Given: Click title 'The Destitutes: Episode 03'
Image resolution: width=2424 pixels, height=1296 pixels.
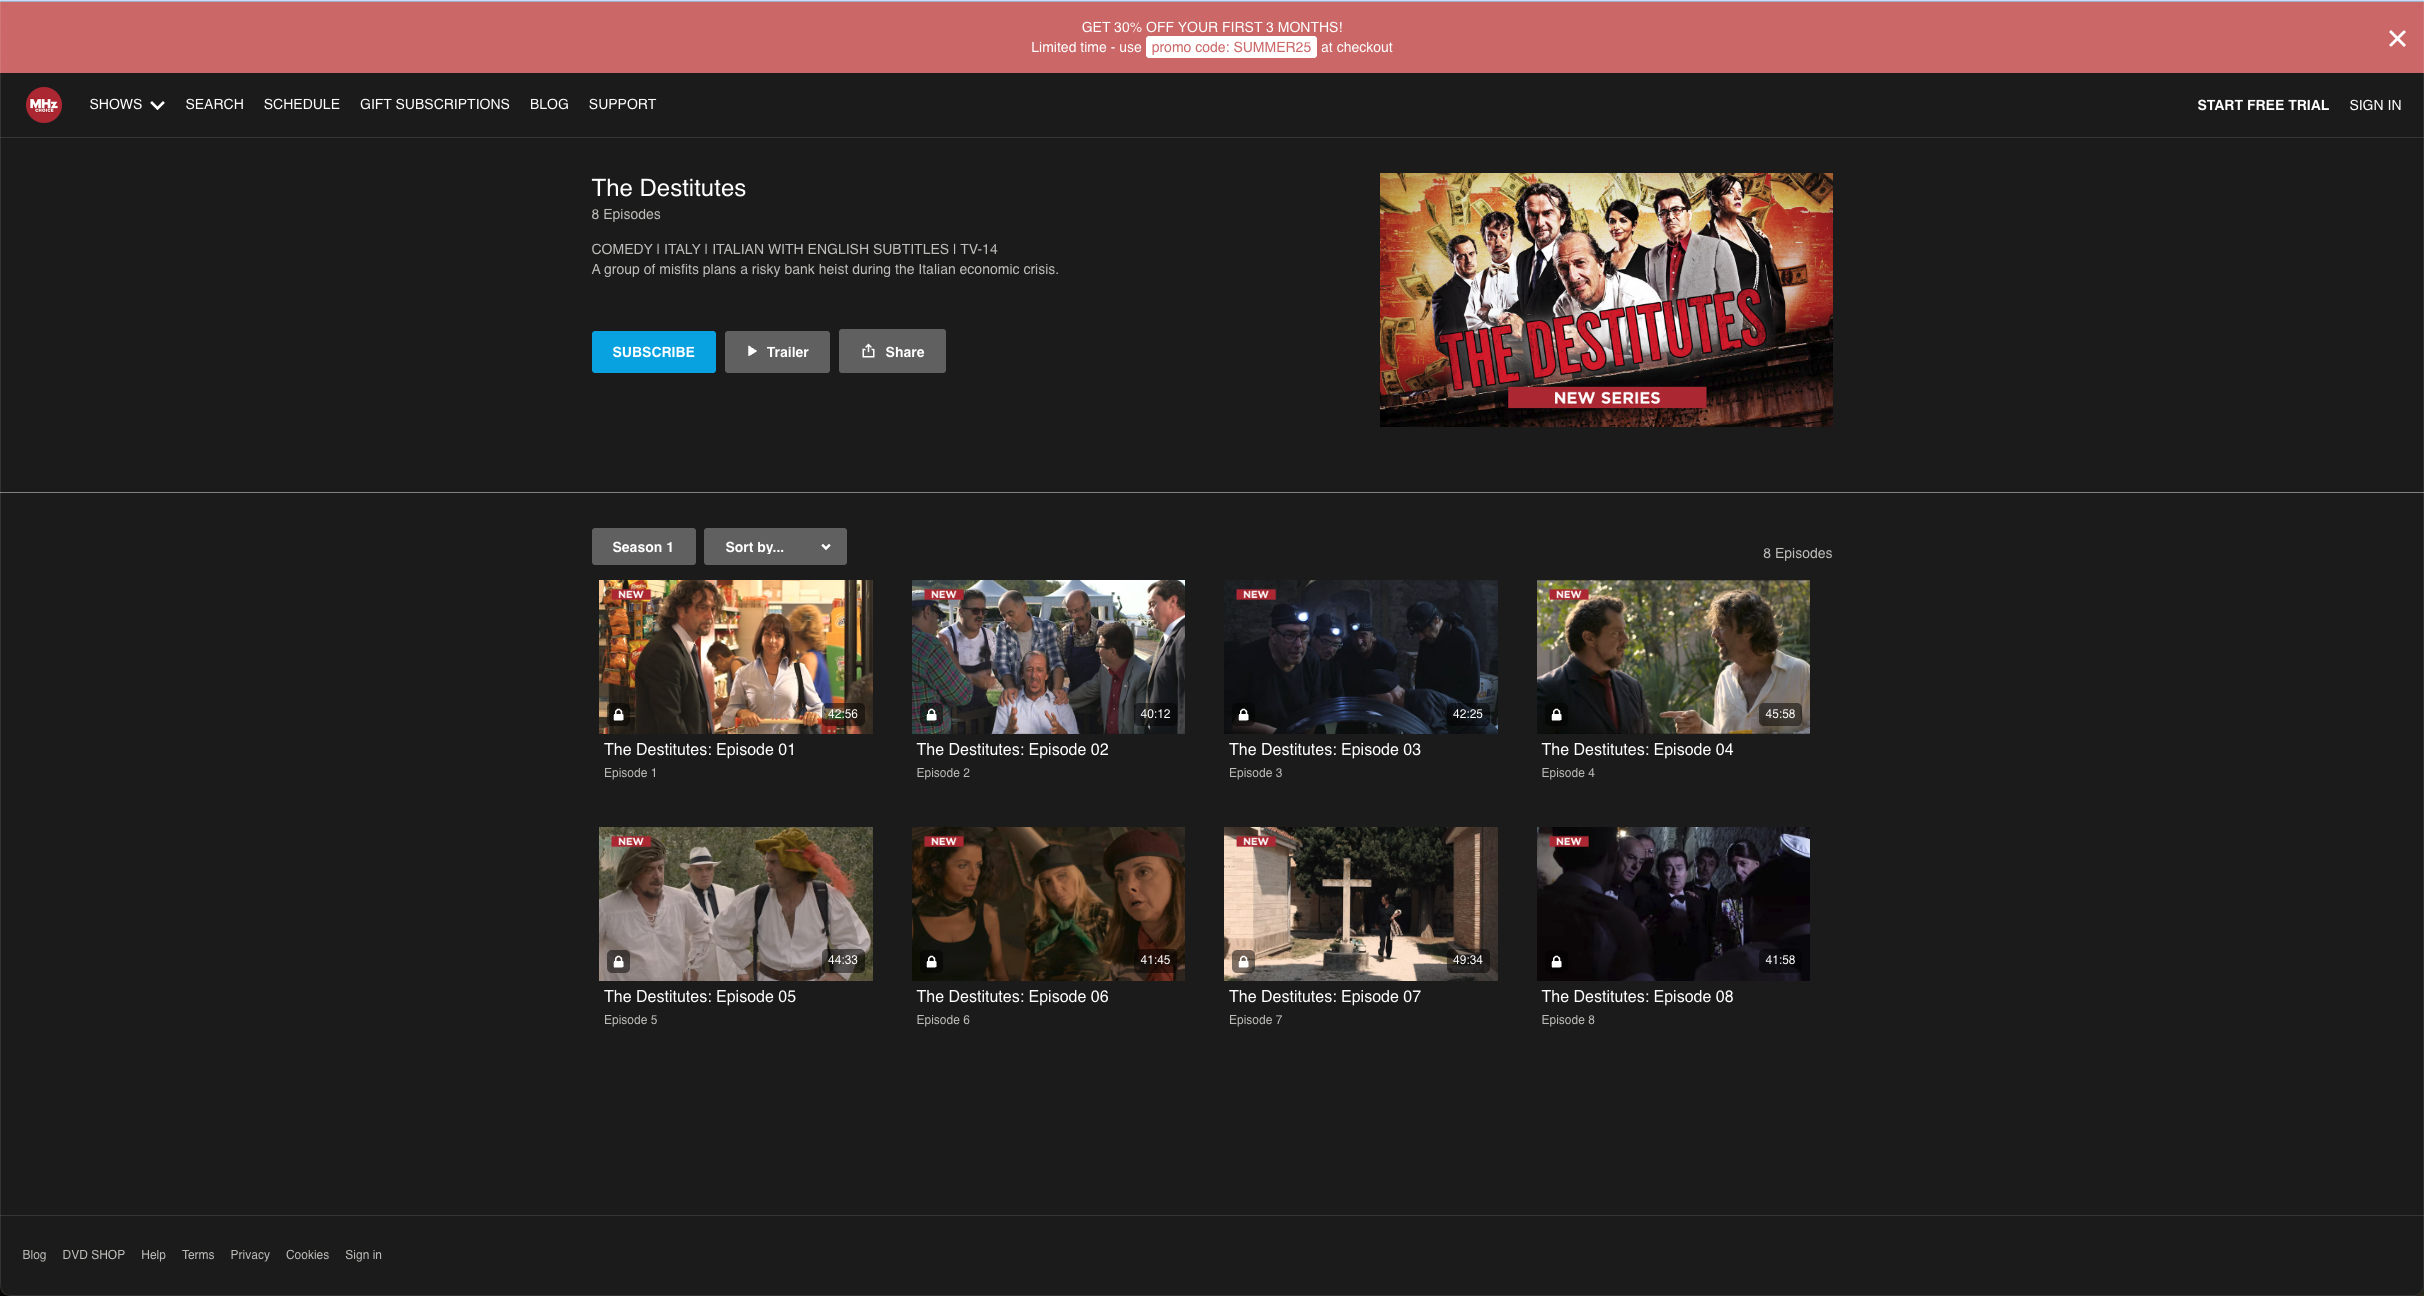Looking at the screenshot, I should pyautogui.click(x=1325, y=750).
